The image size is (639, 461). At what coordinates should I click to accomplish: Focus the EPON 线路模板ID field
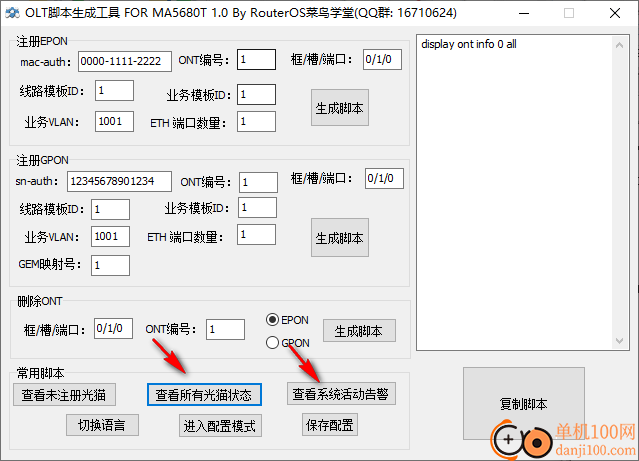115,90
